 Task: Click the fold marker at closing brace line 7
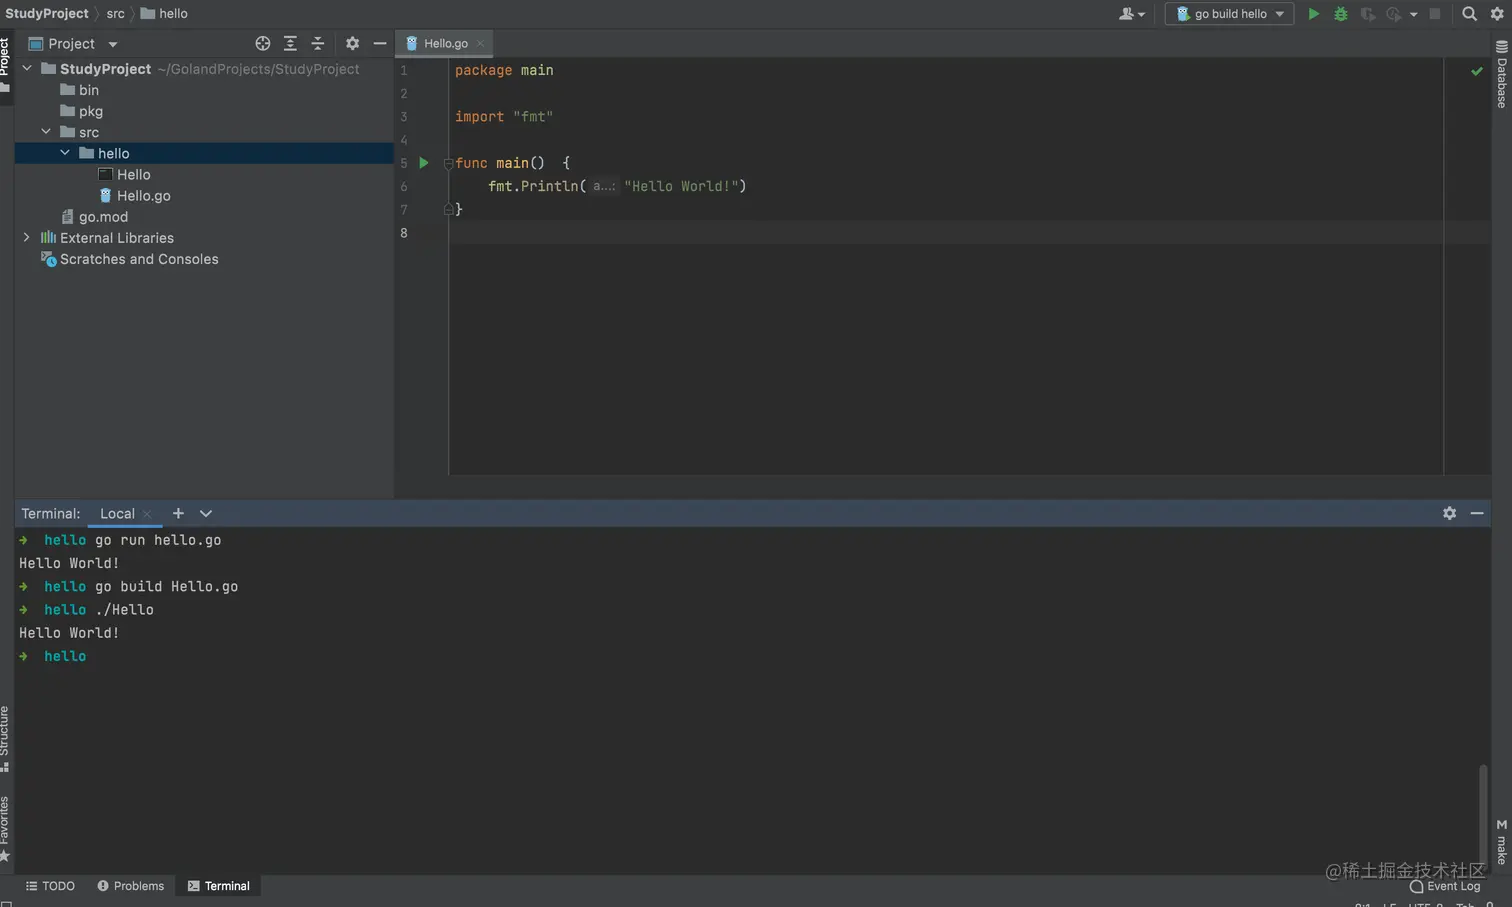point(448,209)
